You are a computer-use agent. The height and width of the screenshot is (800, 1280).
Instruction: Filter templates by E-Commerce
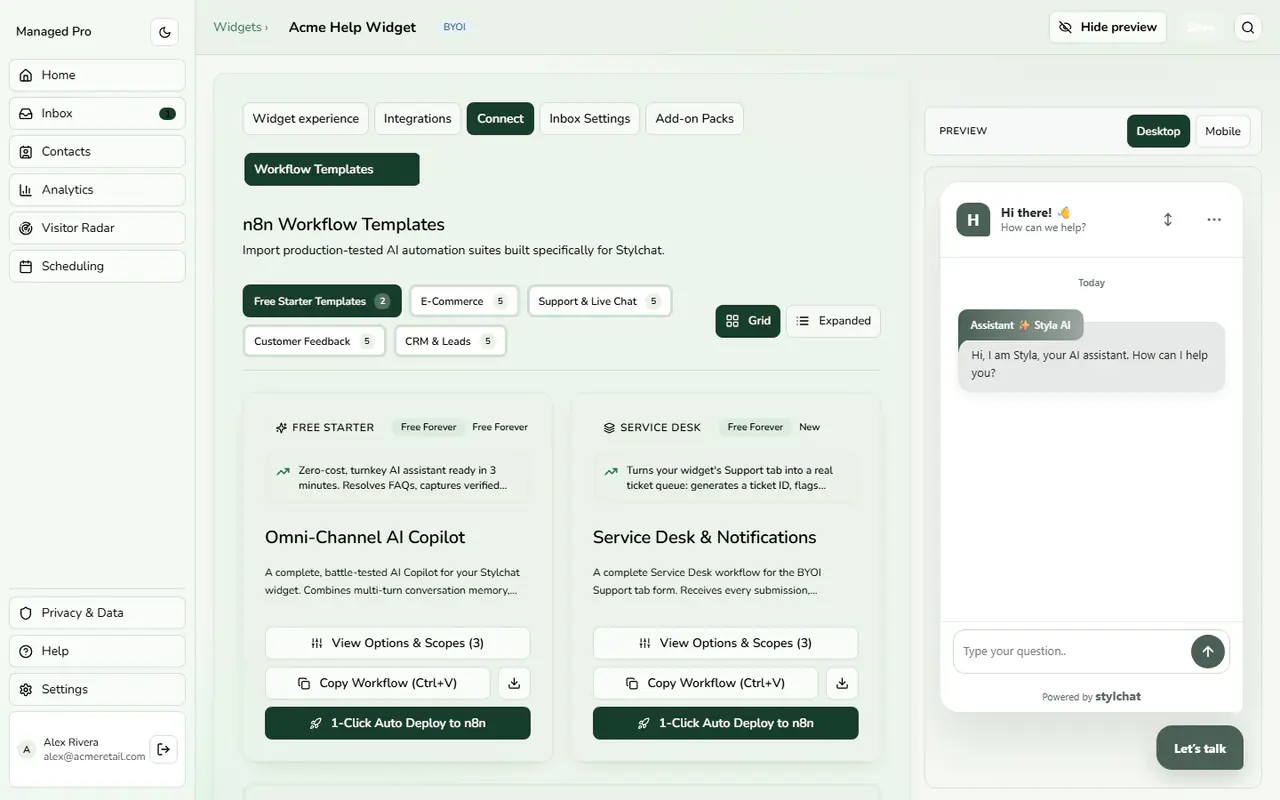464,301
